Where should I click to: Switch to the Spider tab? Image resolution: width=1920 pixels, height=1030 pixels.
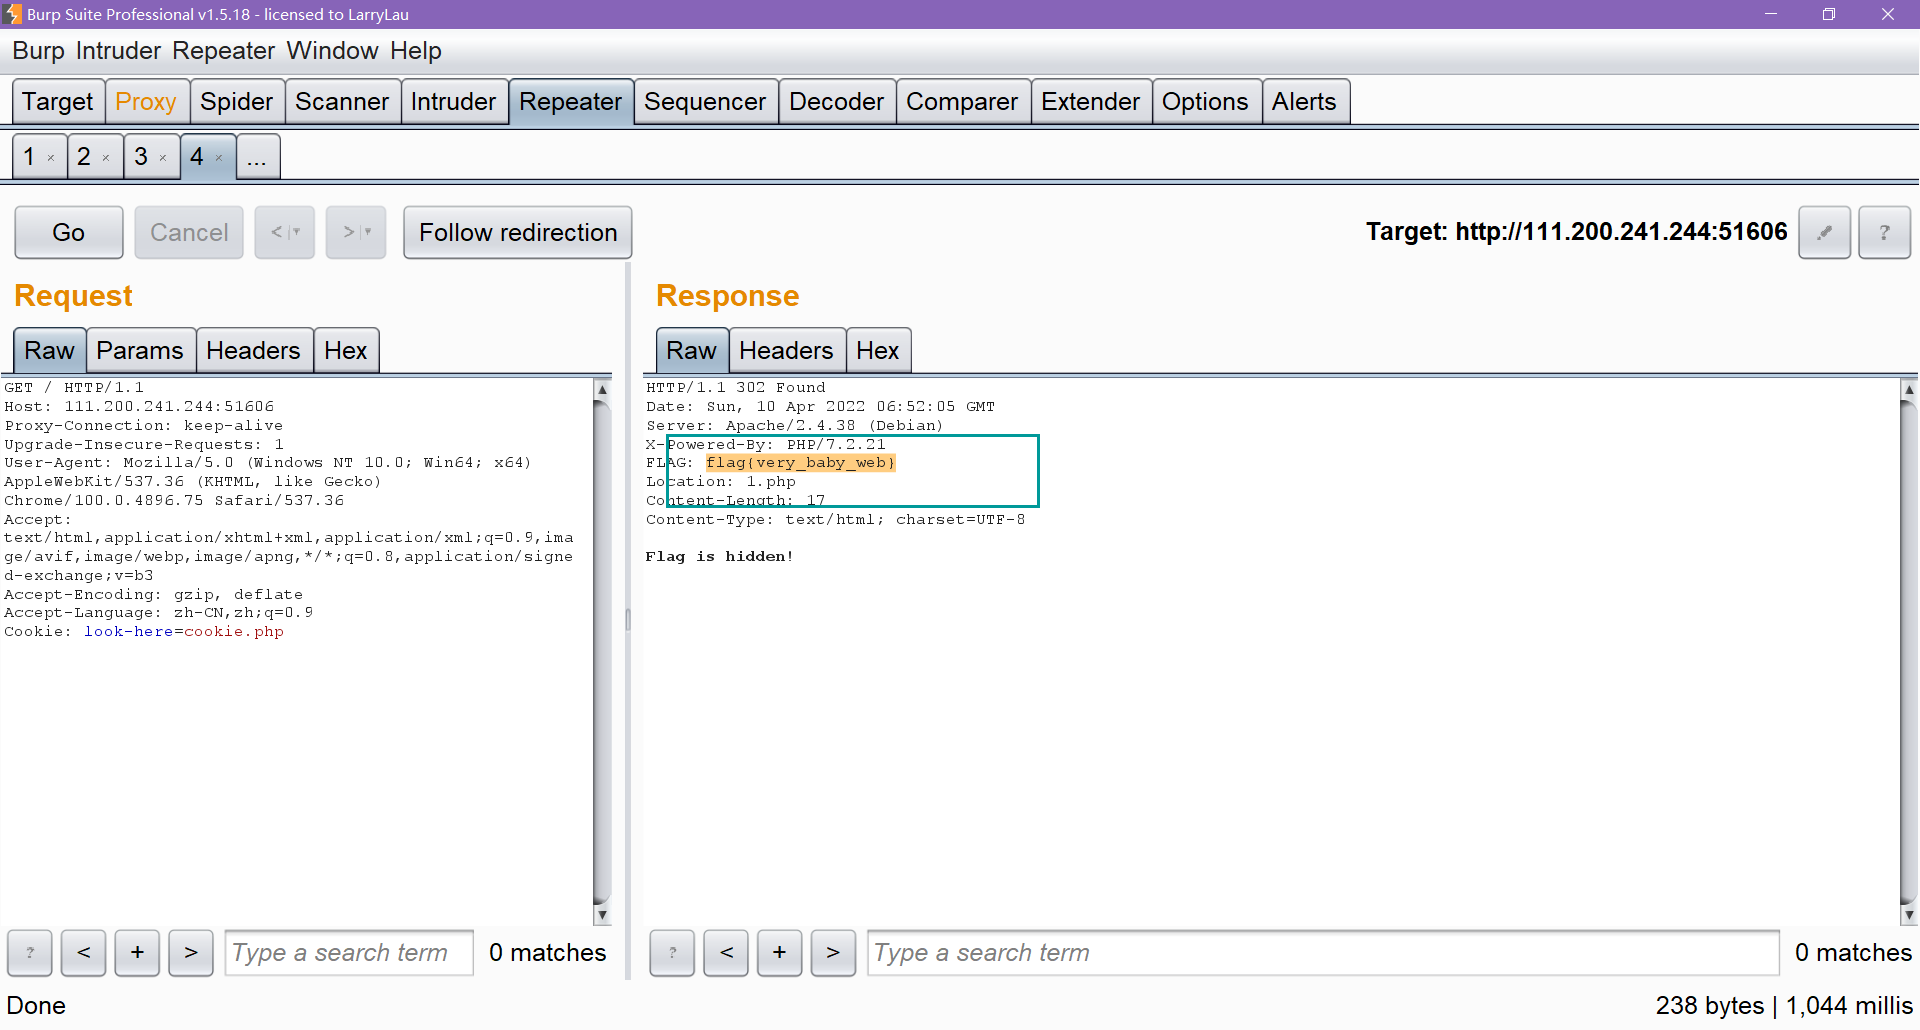236,102
